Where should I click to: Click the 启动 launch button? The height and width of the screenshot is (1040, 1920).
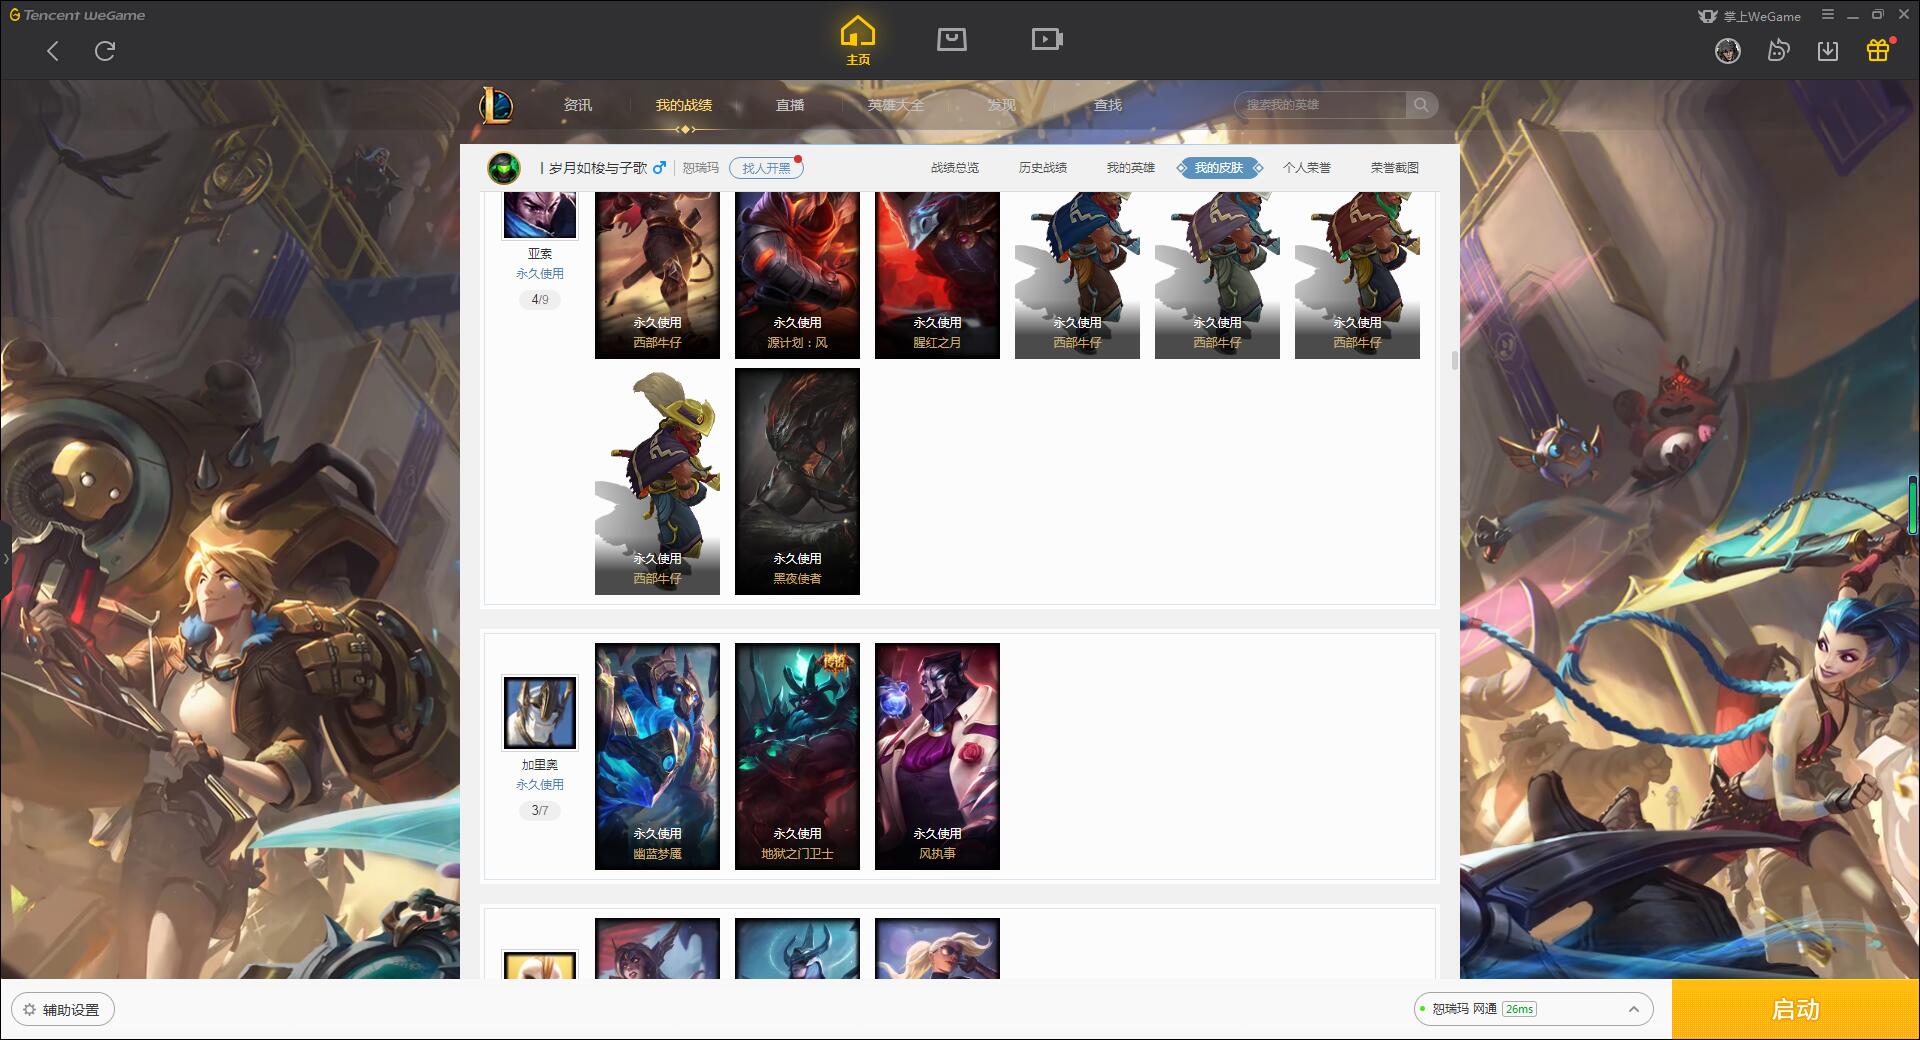pos(1796,1009)
